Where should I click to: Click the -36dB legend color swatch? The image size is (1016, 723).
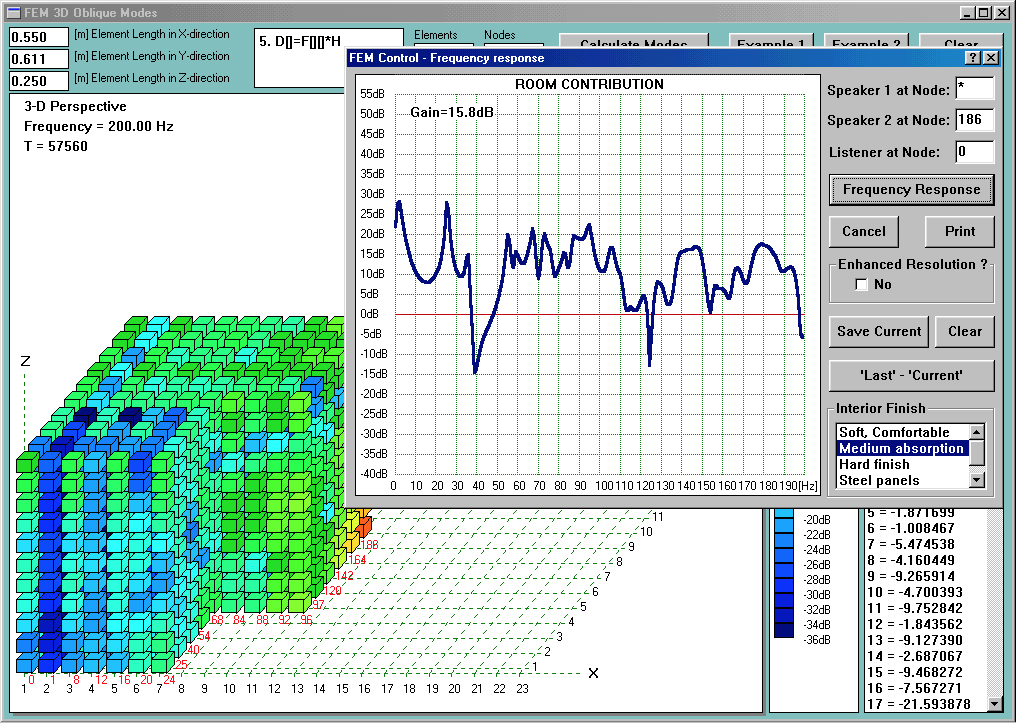784,632
